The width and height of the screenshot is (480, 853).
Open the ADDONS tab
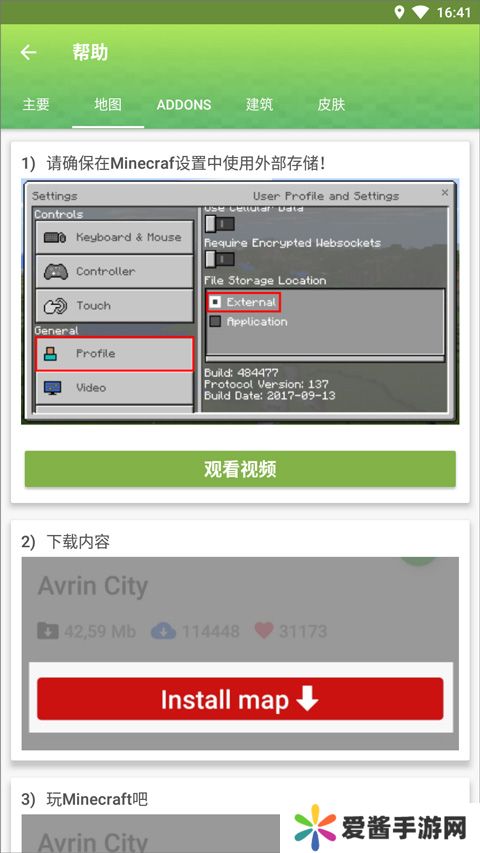click(184, 104)
